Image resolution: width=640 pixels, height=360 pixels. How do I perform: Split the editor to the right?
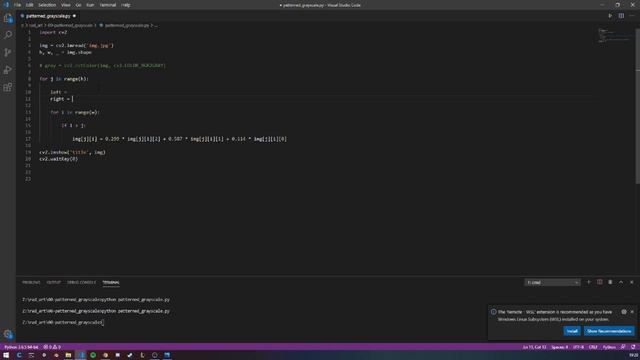click(621, 16)
